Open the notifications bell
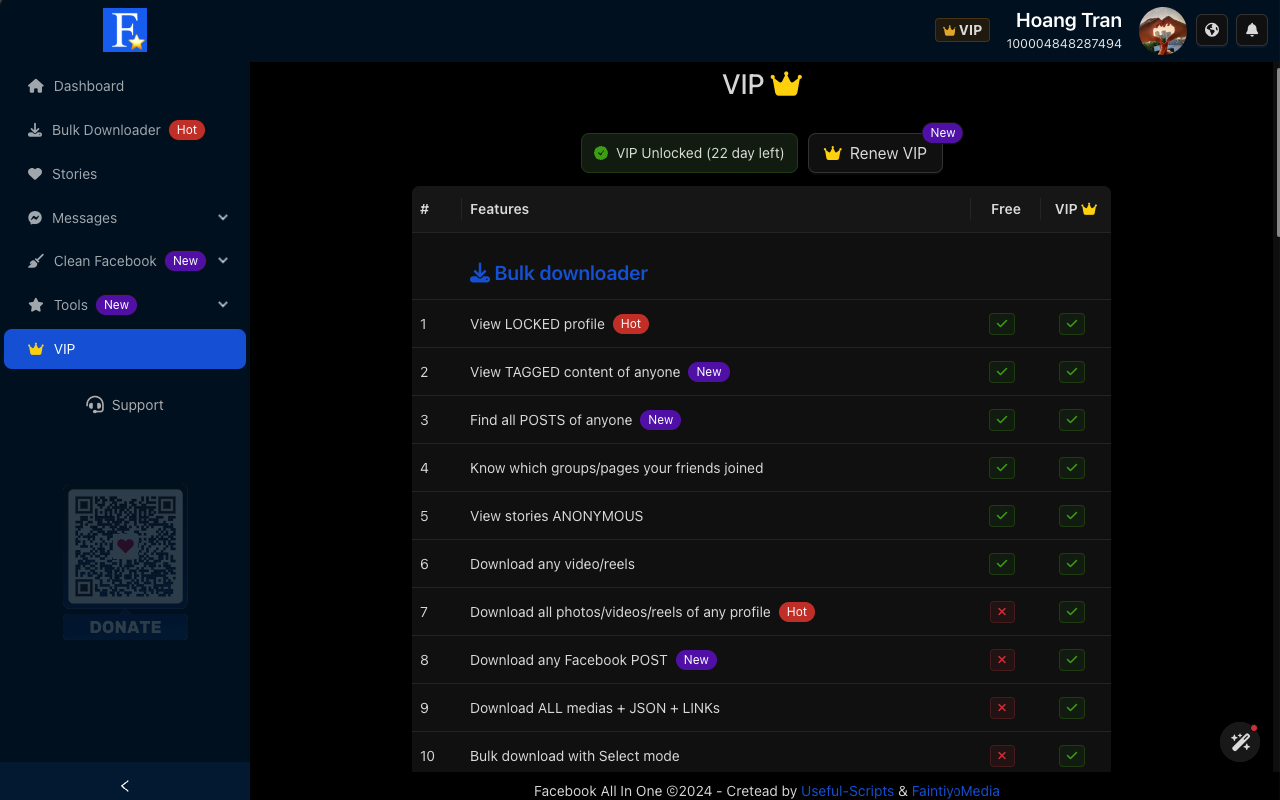Image resolution: width=1280 pixels, height=800 pixels. (x=1252, y=30)
